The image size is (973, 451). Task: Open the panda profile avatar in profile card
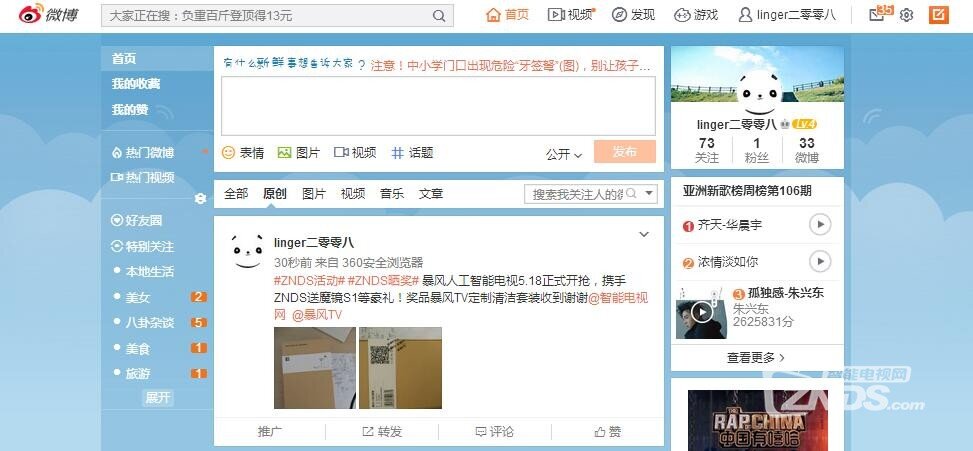point(758,91)
